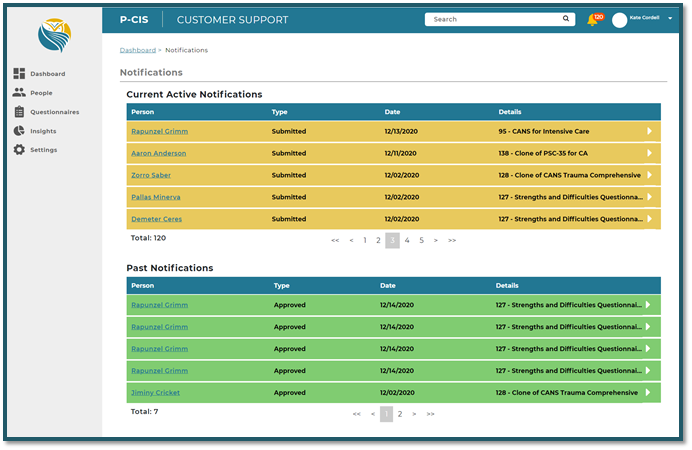Screen dimensions: 692x450
Task: Click the Questionnaires clipboard icon
Action: pos(19,112)
